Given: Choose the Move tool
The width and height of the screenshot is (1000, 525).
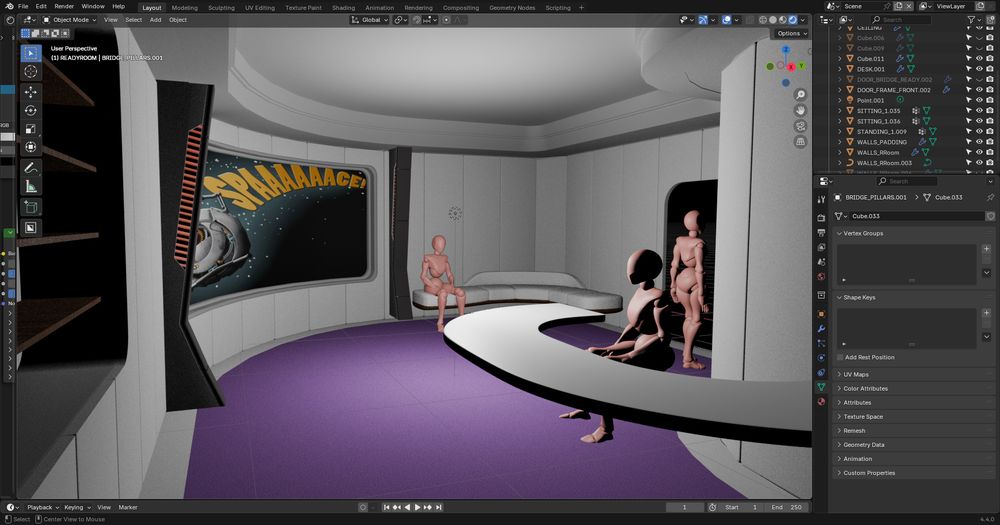Looking at the screenshot, I should (x=31, y=92).
